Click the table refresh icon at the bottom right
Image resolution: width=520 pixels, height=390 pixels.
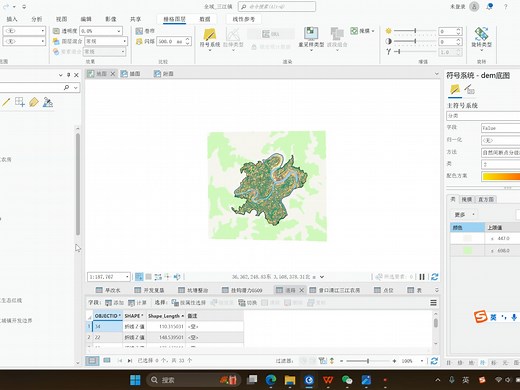[x=434, y=361]
